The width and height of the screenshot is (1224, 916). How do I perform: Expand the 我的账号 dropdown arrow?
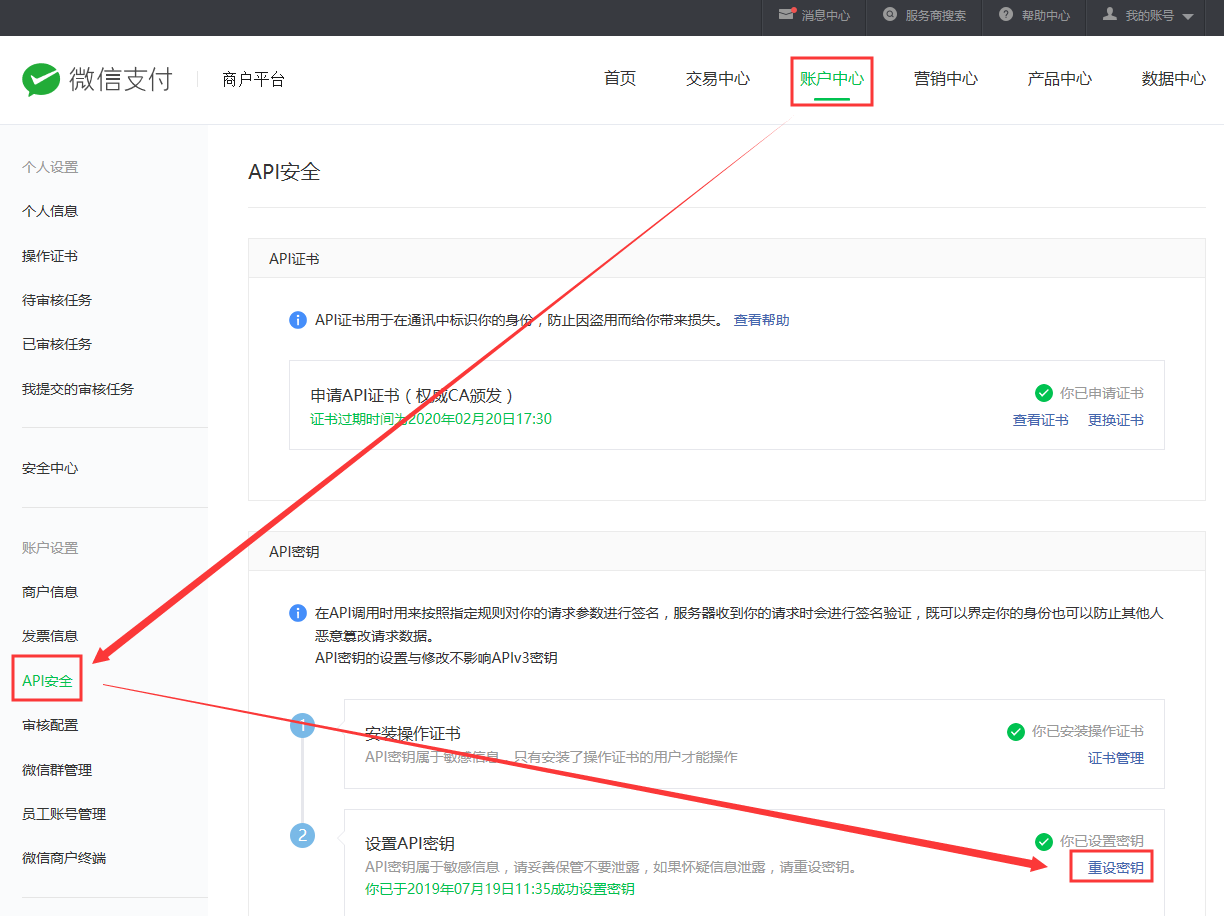coord(1188,17)
